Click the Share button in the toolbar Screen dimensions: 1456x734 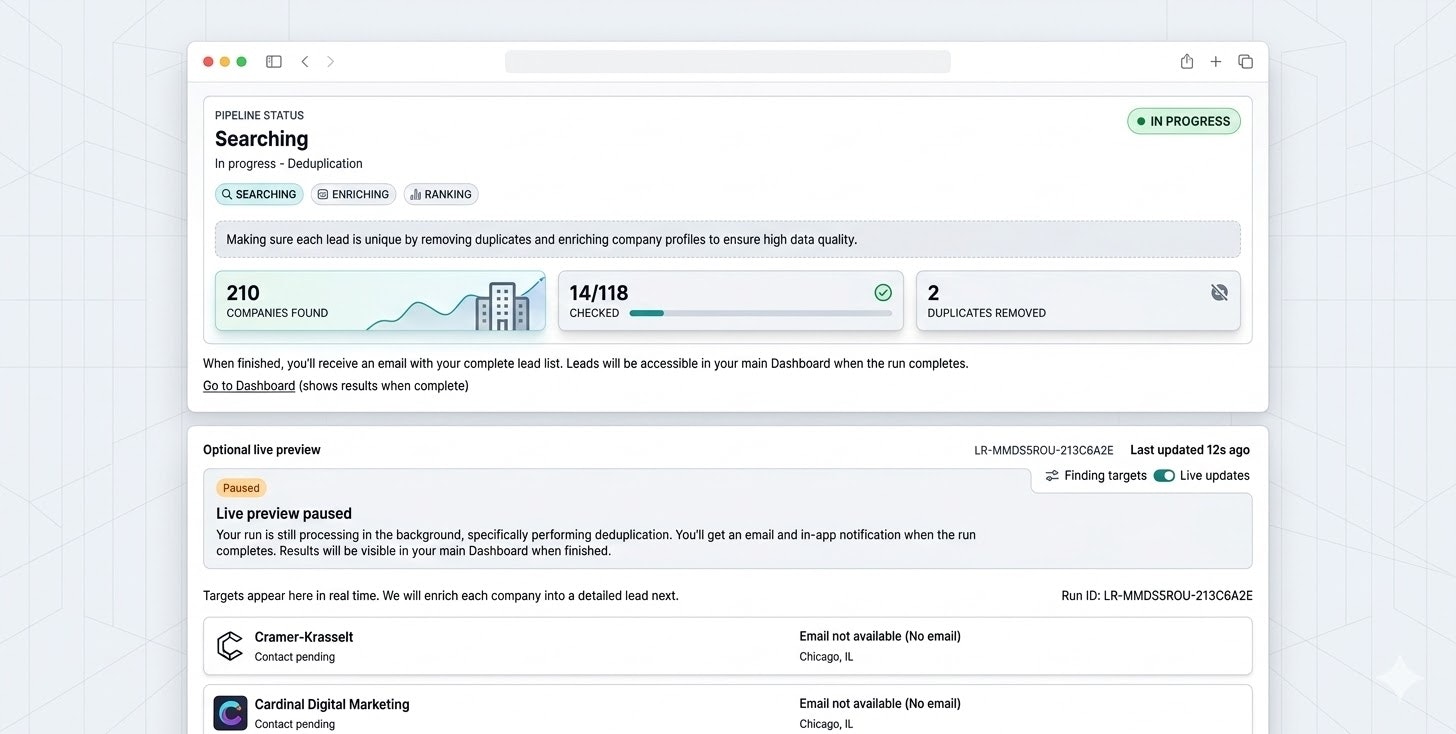pos(1186,61)
